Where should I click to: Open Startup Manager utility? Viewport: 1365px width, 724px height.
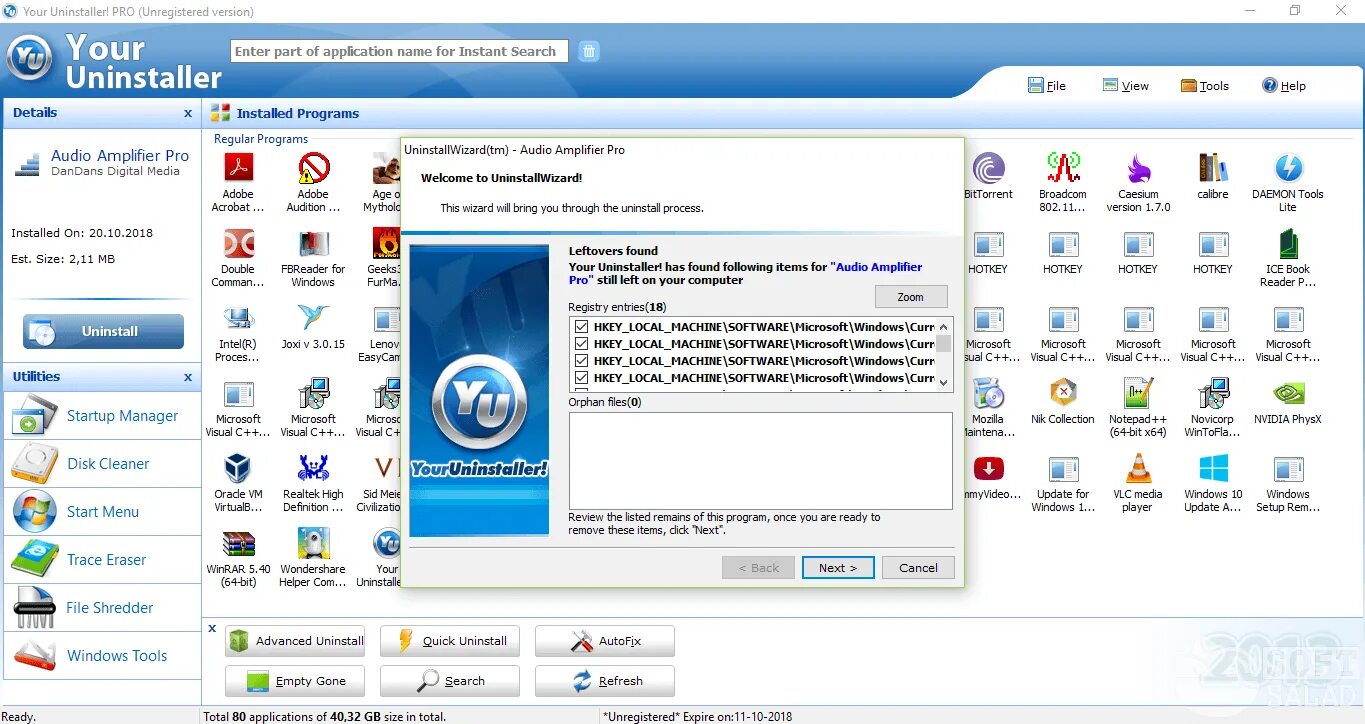coord(102,416)
